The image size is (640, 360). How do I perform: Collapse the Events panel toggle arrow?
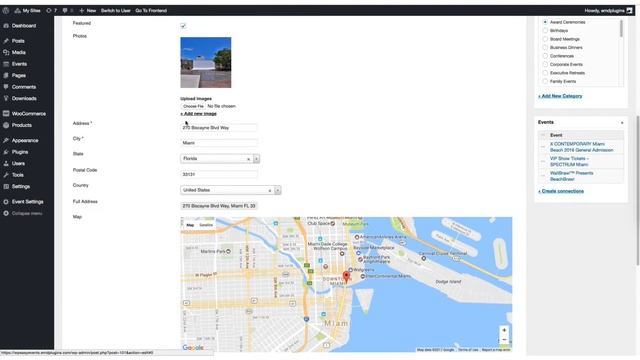[622, 122]
